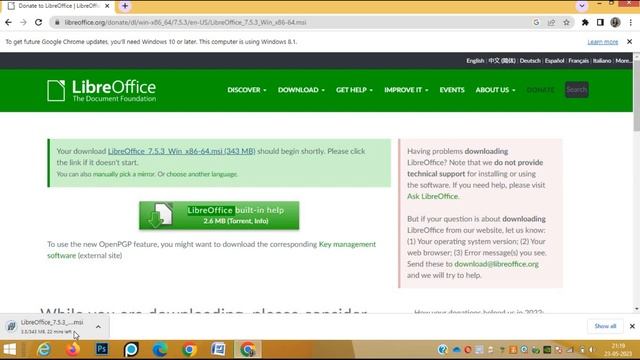
Task: Click the LibreOffice built-in help download button
Action: (219, 215)
